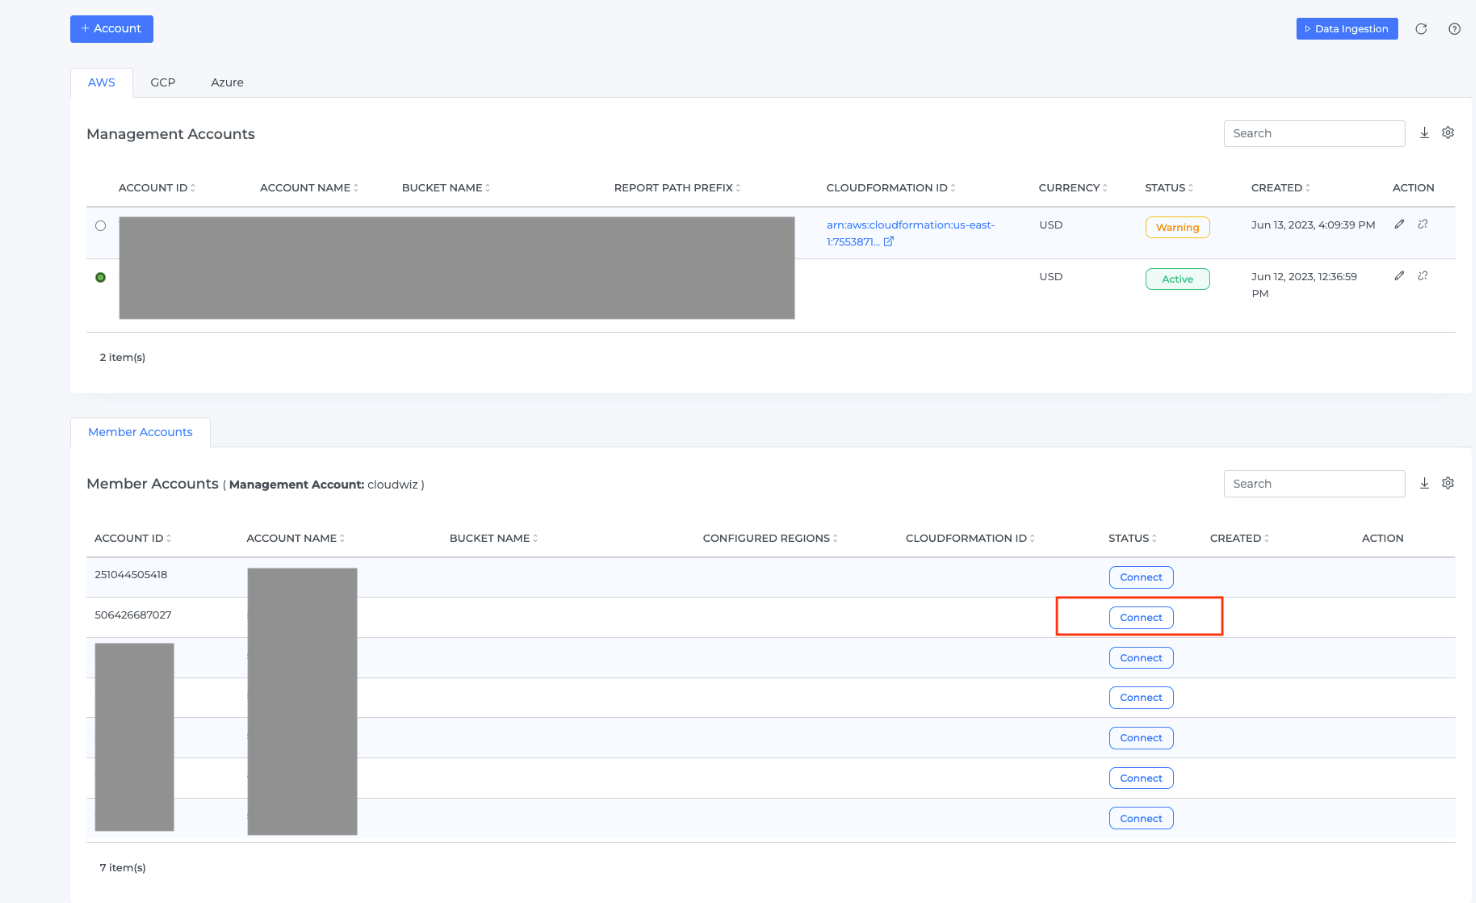Select the Active account radio button

point(100,277)
